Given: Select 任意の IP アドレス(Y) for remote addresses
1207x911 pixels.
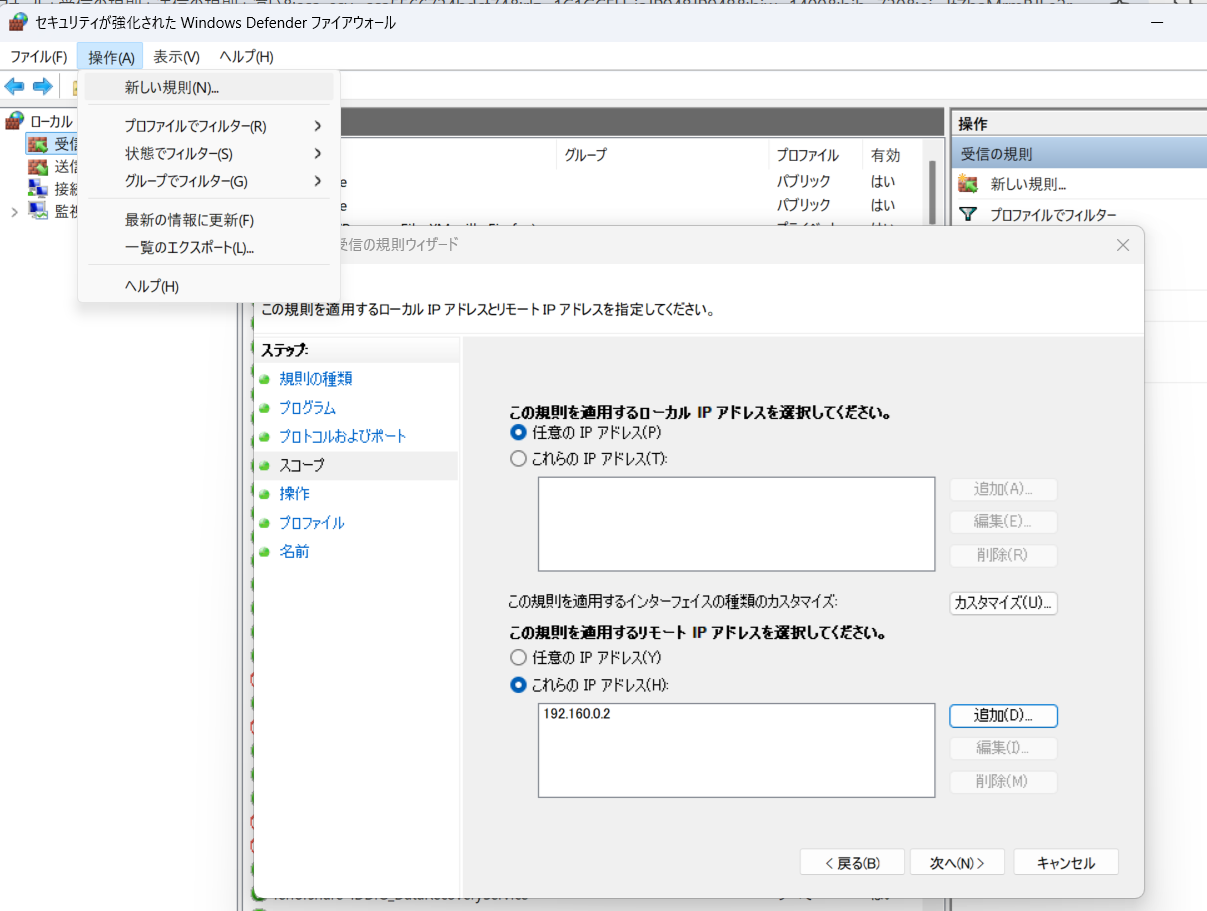Looking at the screenshot, I should [518, 657].
